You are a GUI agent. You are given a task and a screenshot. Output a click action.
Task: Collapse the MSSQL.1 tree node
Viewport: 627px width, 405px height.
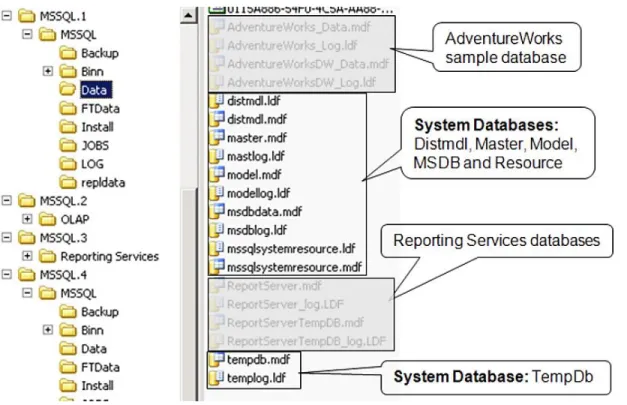pyautogui.click(x=7, y=16)
